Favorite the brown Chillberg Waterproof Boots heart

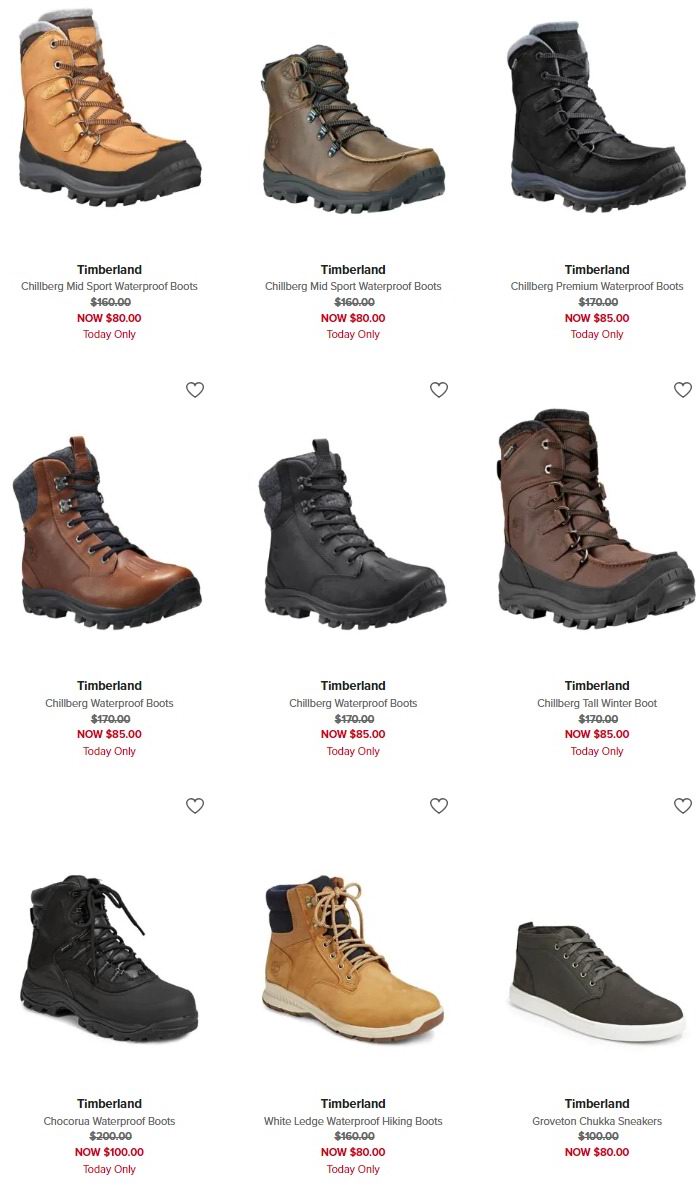coord(195,389)
